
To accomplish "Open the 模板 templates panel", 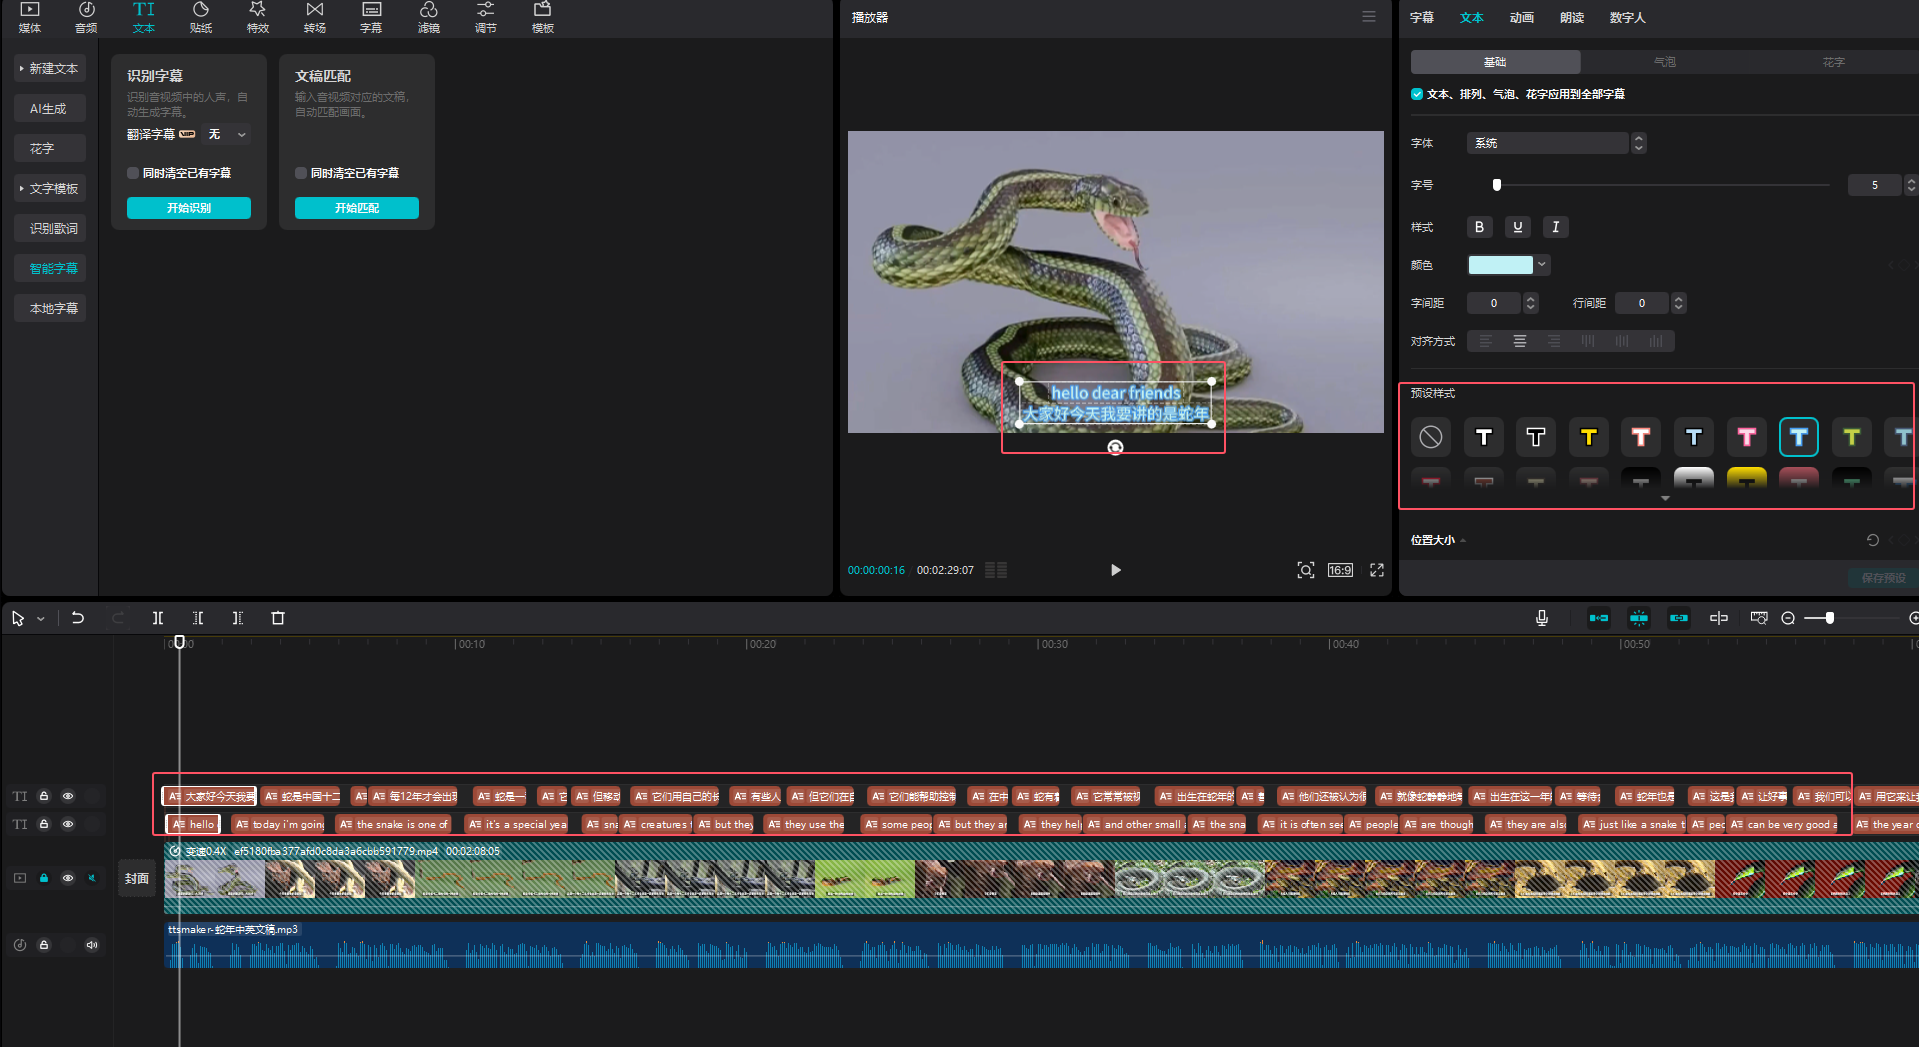I will click(543, 17).
